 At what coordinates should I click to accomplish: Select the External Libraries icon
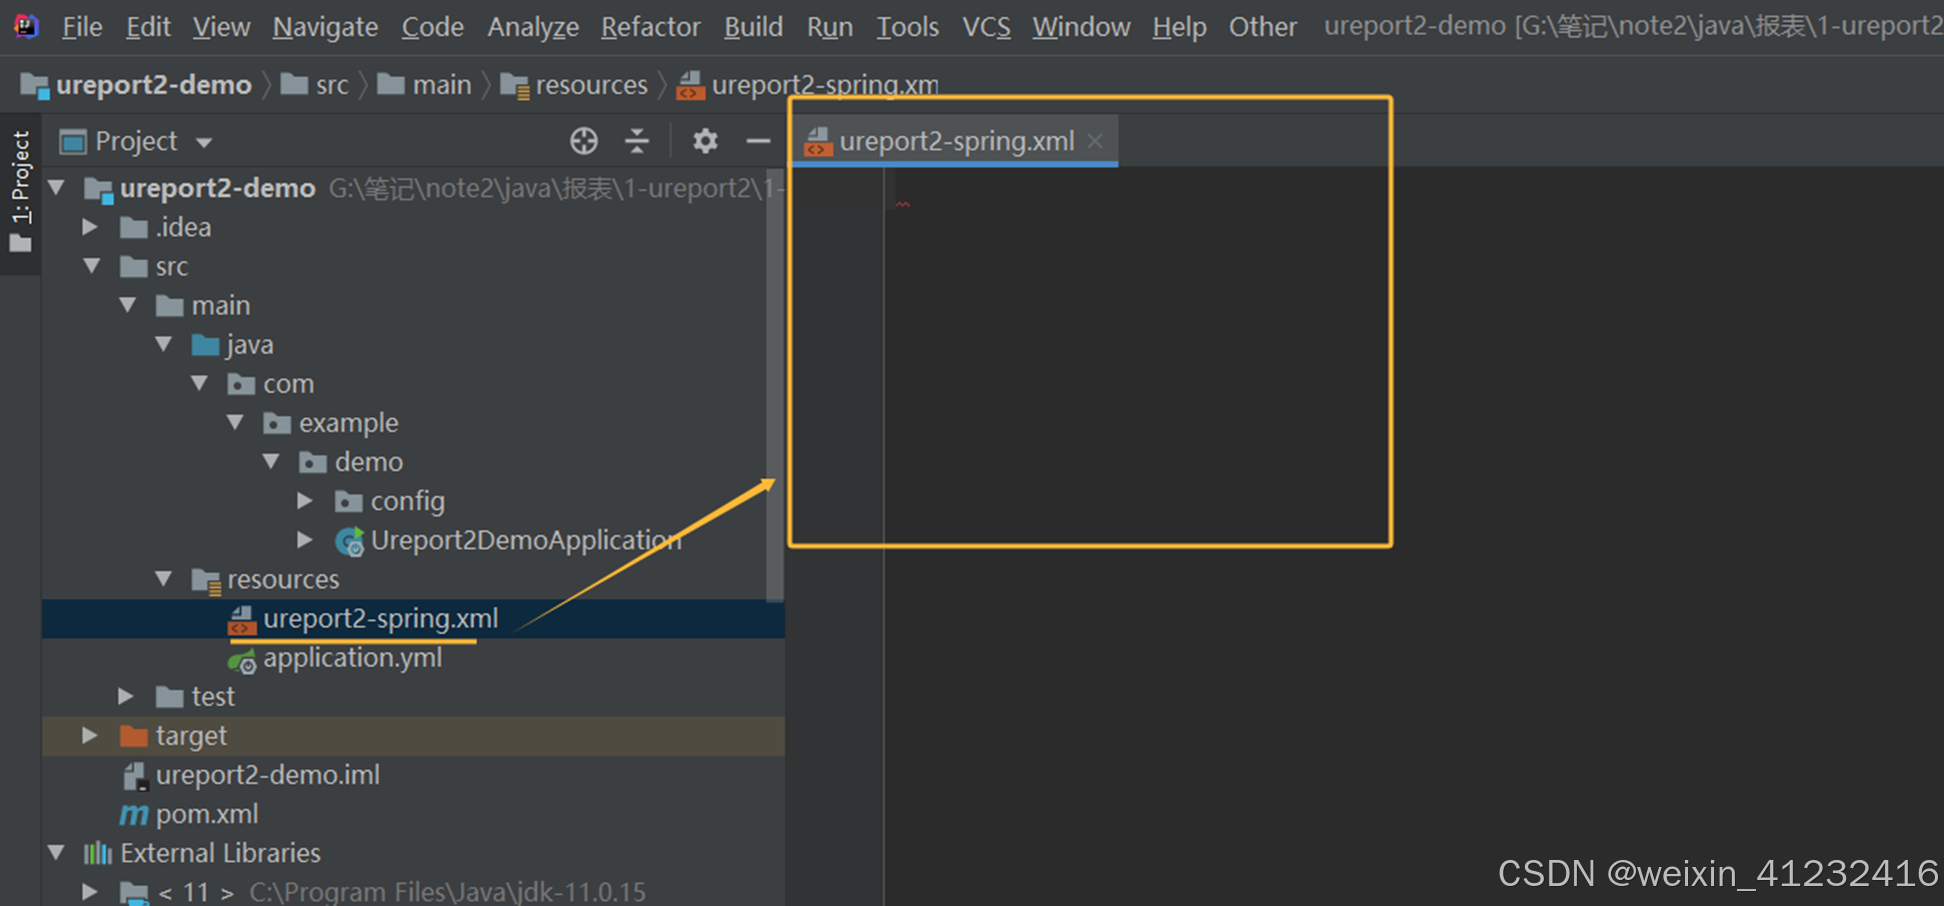pyautogui.click(x=98, y=853)
